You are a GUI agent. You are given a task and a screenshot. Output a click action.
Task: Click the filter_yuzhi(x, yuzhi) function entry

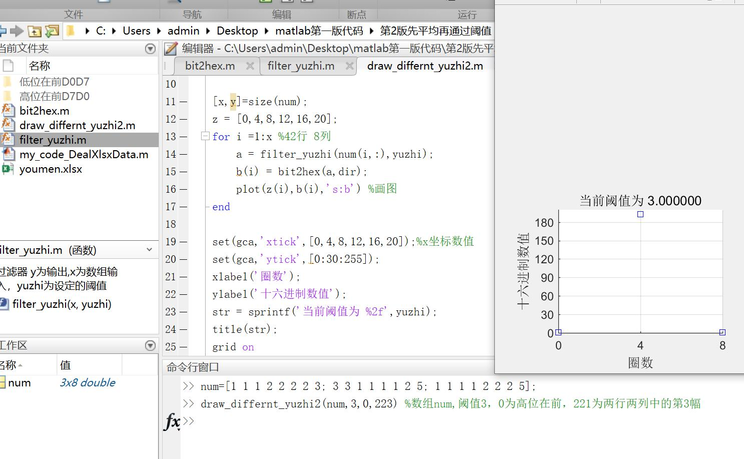click(x=62, y=304)
